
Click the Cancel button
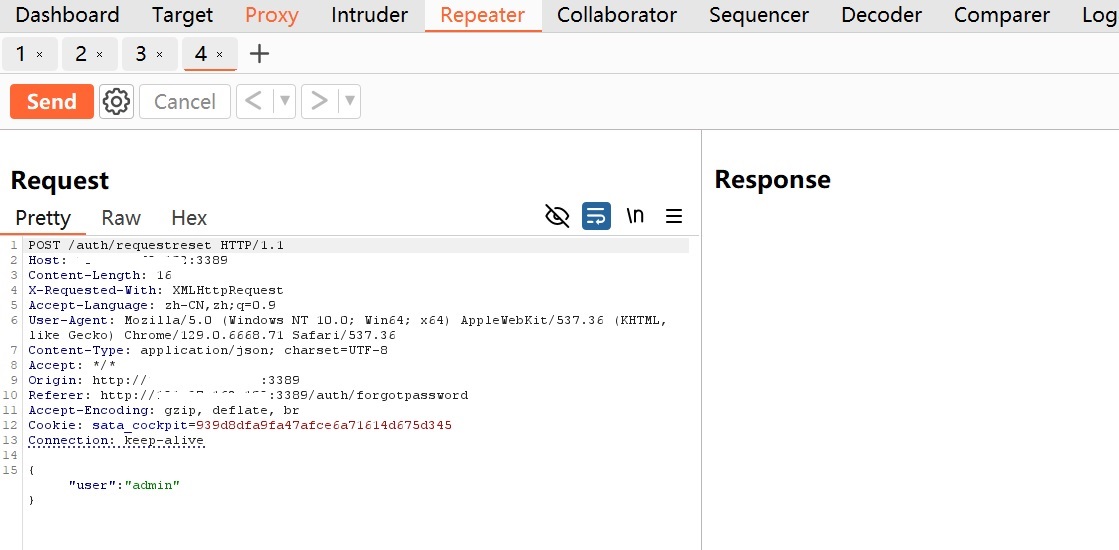point(185,101)
